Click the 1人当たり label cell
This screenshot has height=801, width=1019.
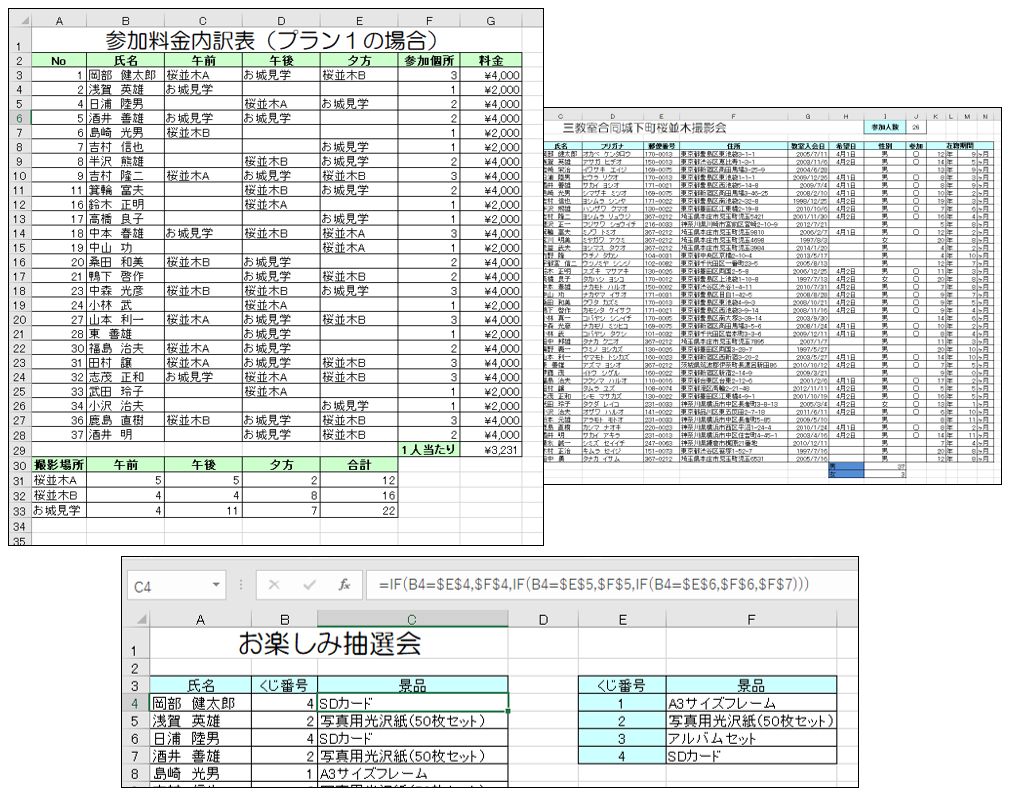tap(429, 450)
